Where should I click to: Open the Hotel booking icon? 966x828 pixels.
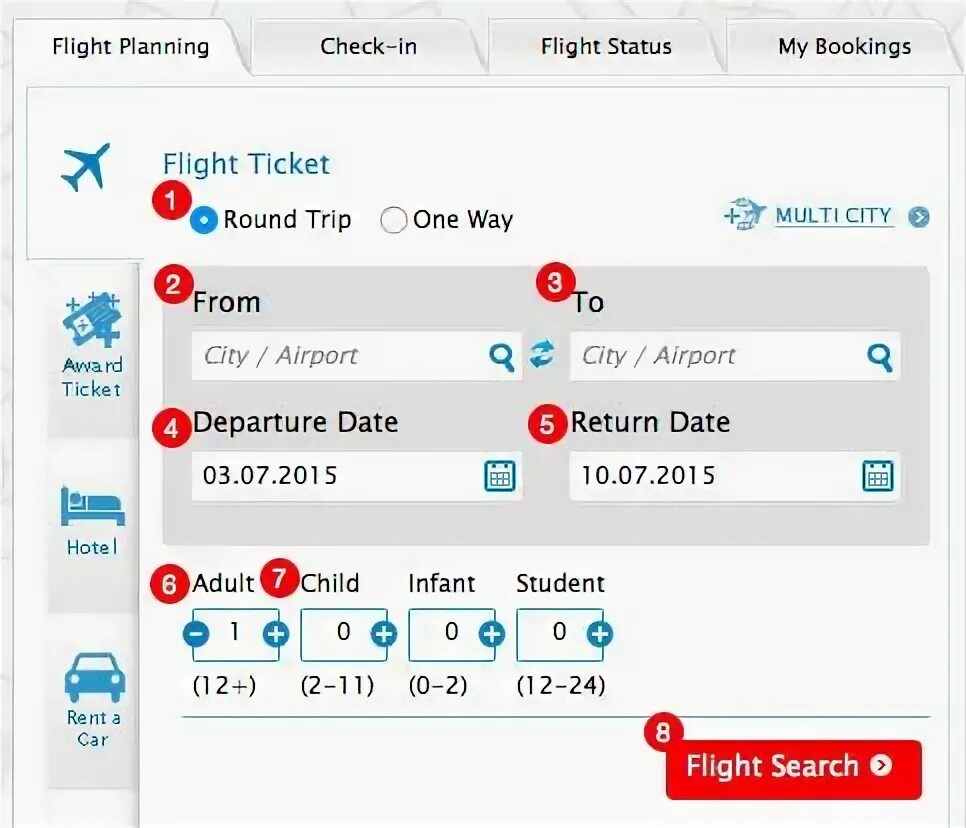92,521
